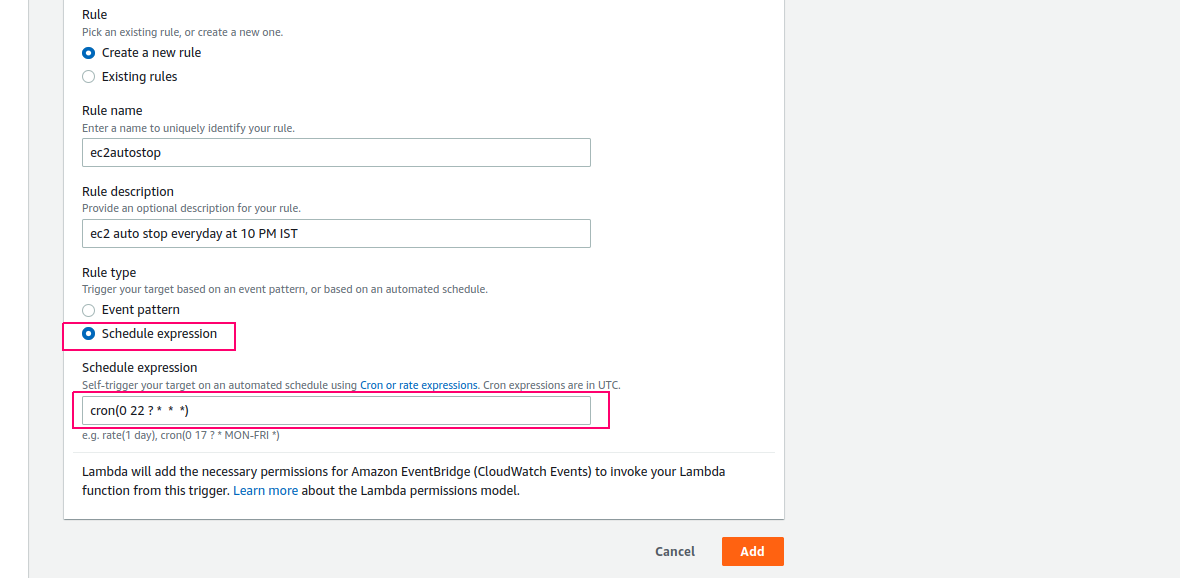Edit the cron schedule expression input

pyautogui.click(x=336, y=410)
